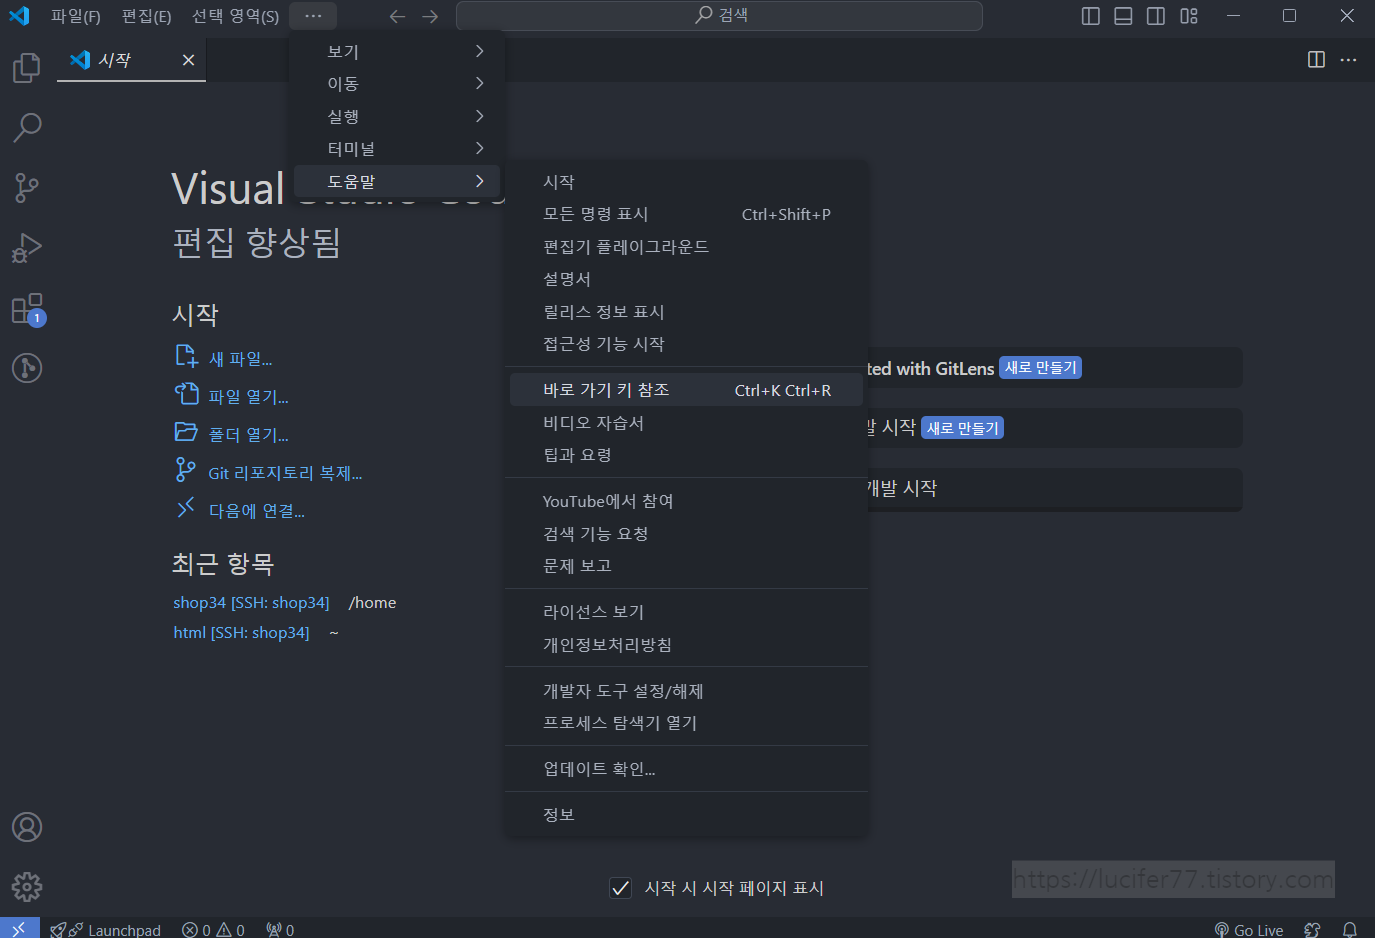Select YouTube에서 참여 menu item
1375x938 pixels.
tap(686, 501)
